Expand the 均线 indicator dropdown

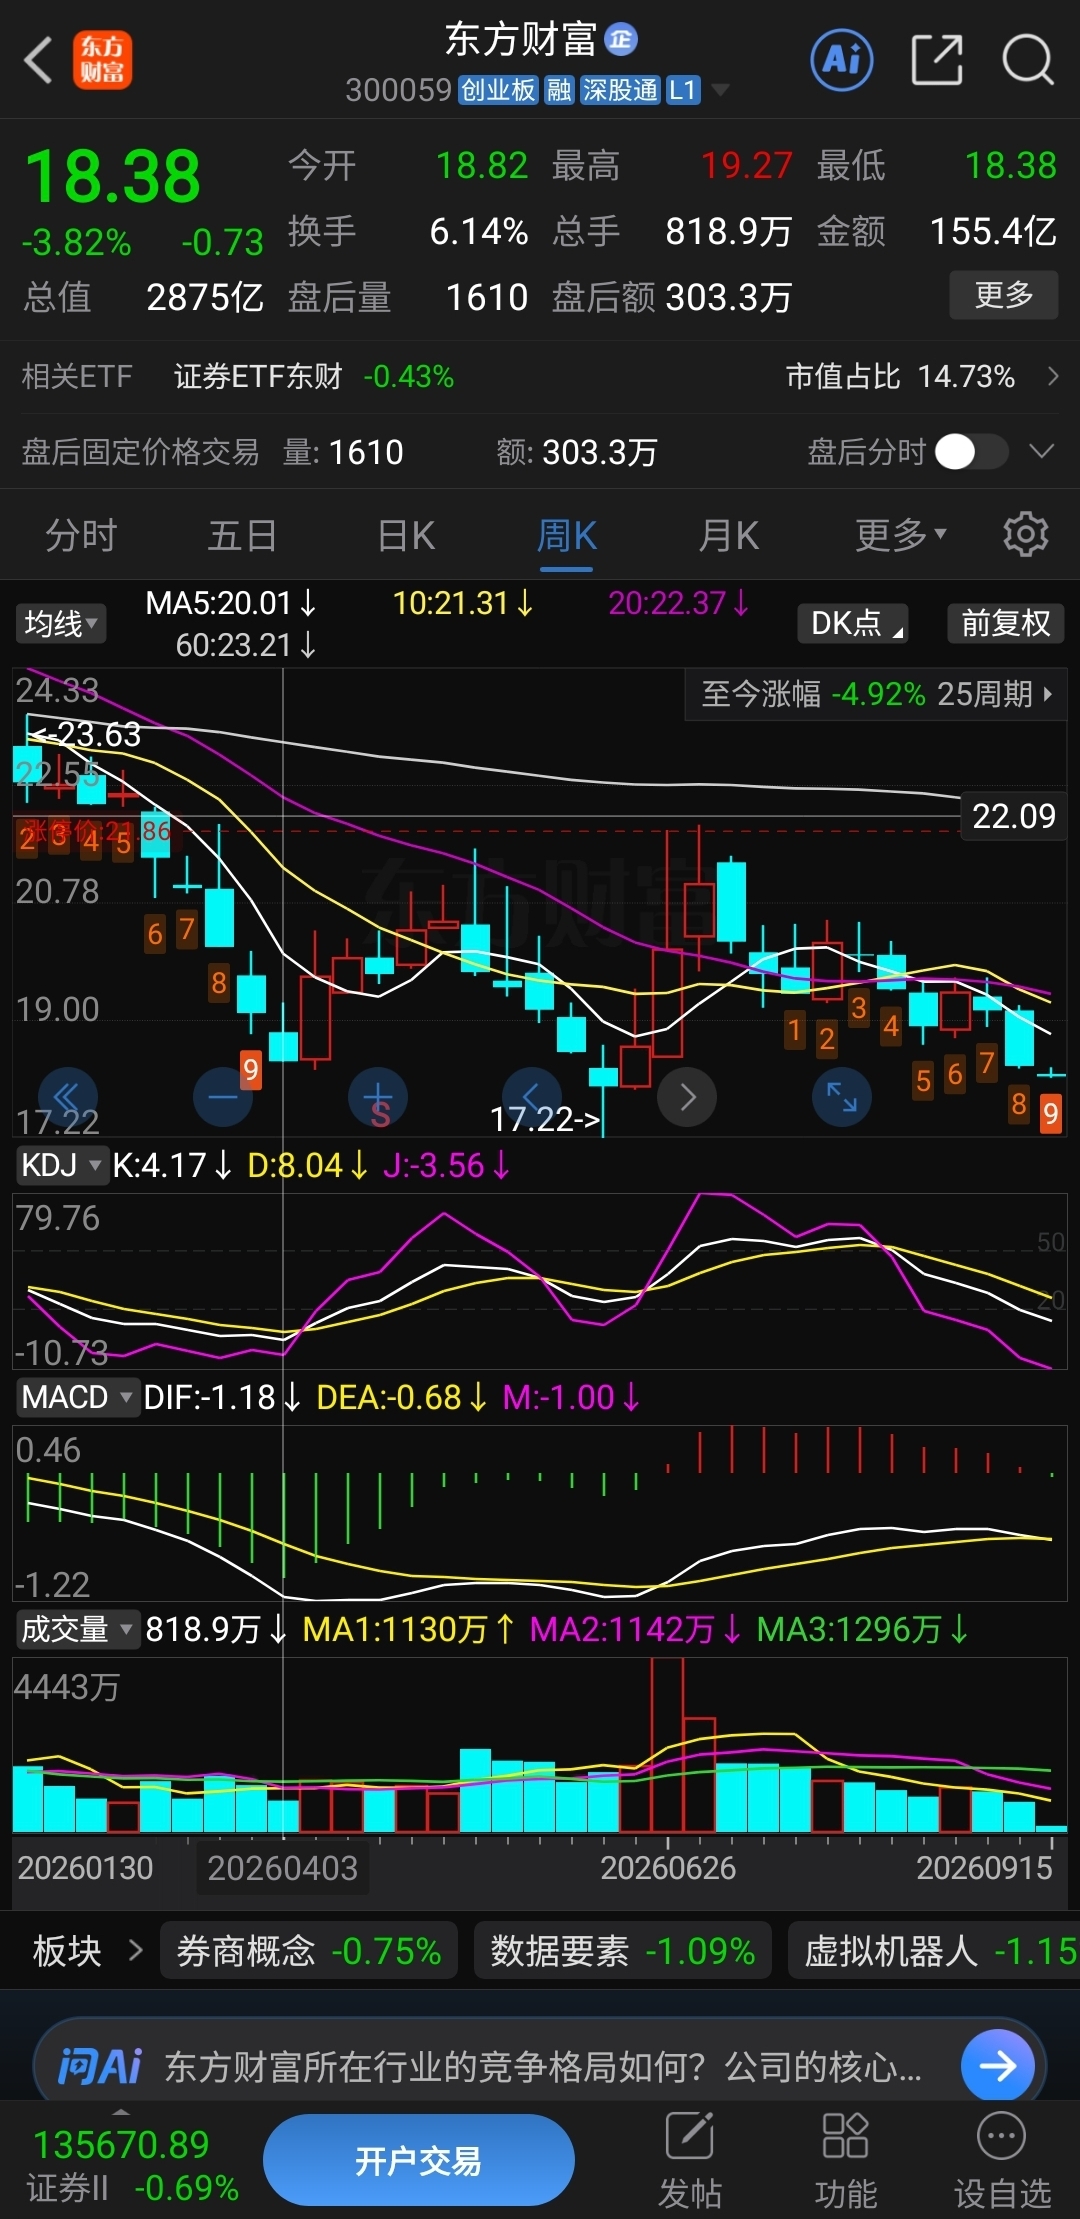61,624
